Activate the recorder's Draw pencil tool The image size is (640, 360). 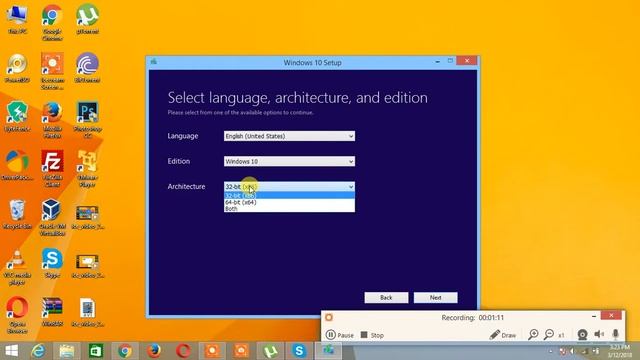coord(502,335)
